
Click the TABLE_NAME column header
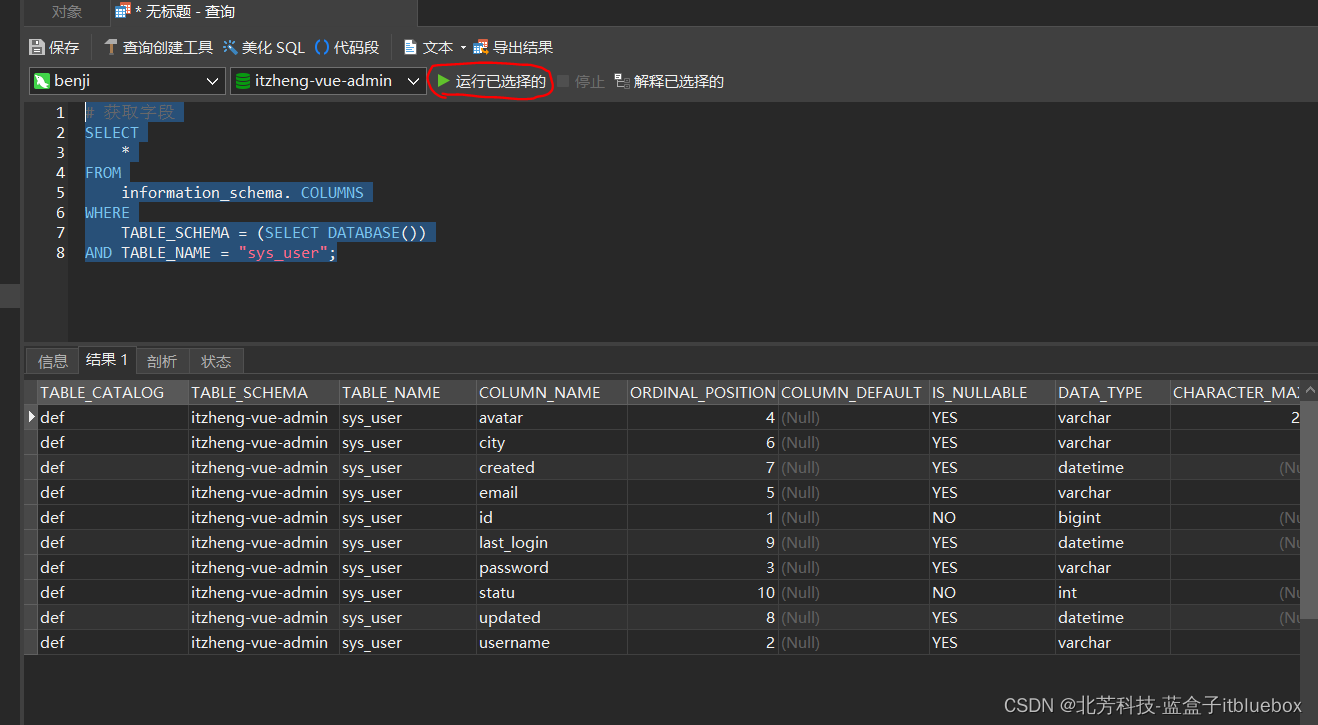click(x=408, y=392)
